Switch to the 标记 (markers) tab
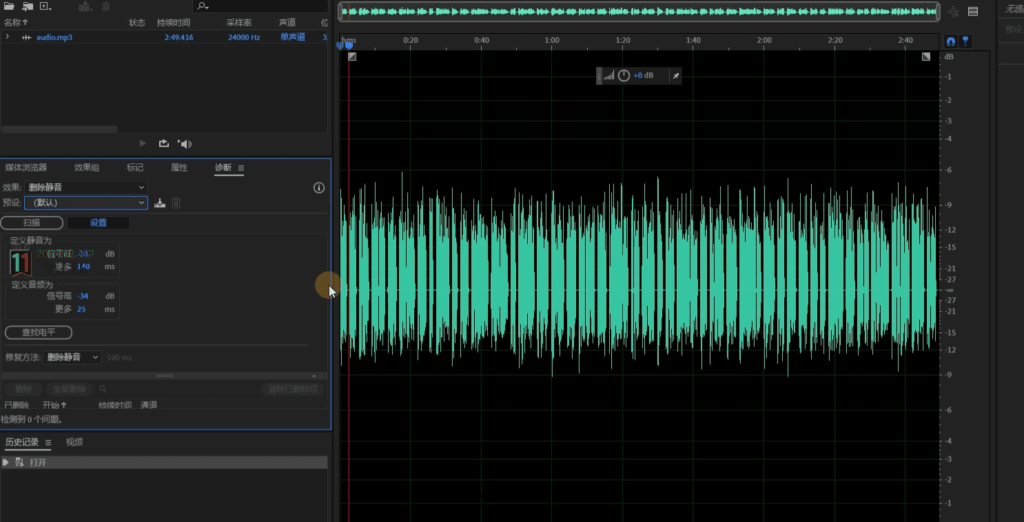Image resolution: width=1024 pixels, height=522 pixels. pyautogui.click(x=135, y=168)
